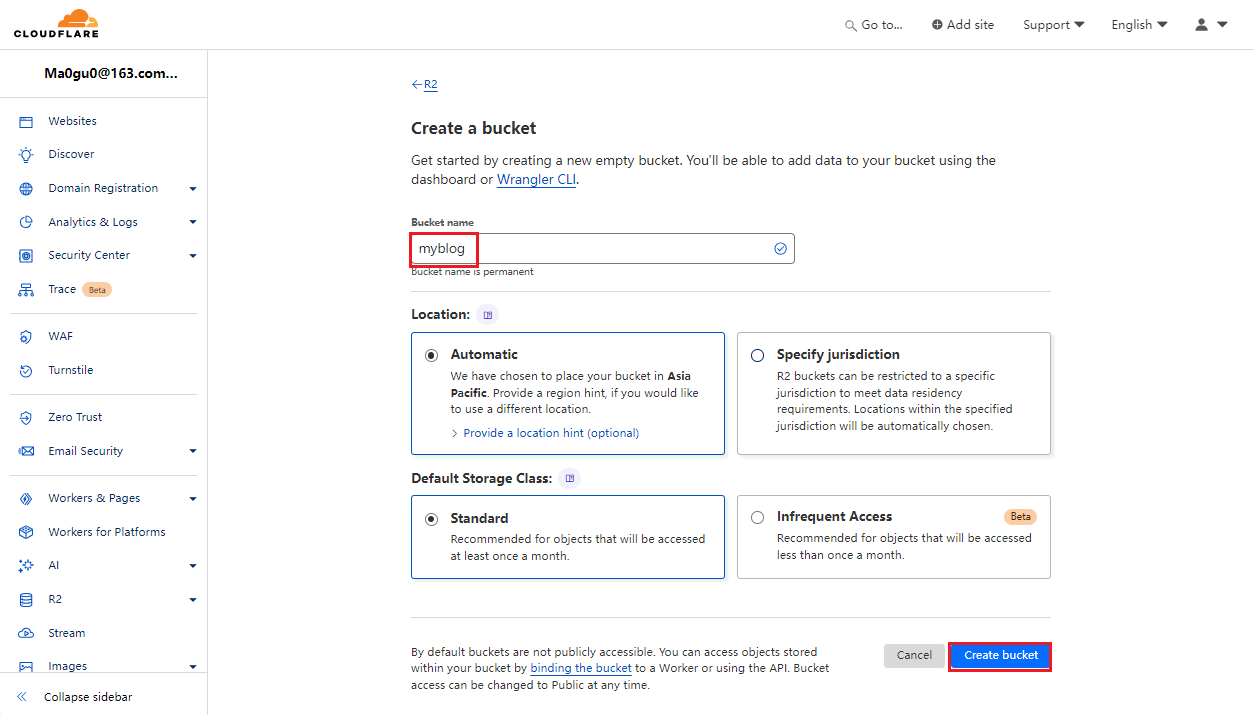
Task: Click the Bucket name input field
Action: coord(603,249)
